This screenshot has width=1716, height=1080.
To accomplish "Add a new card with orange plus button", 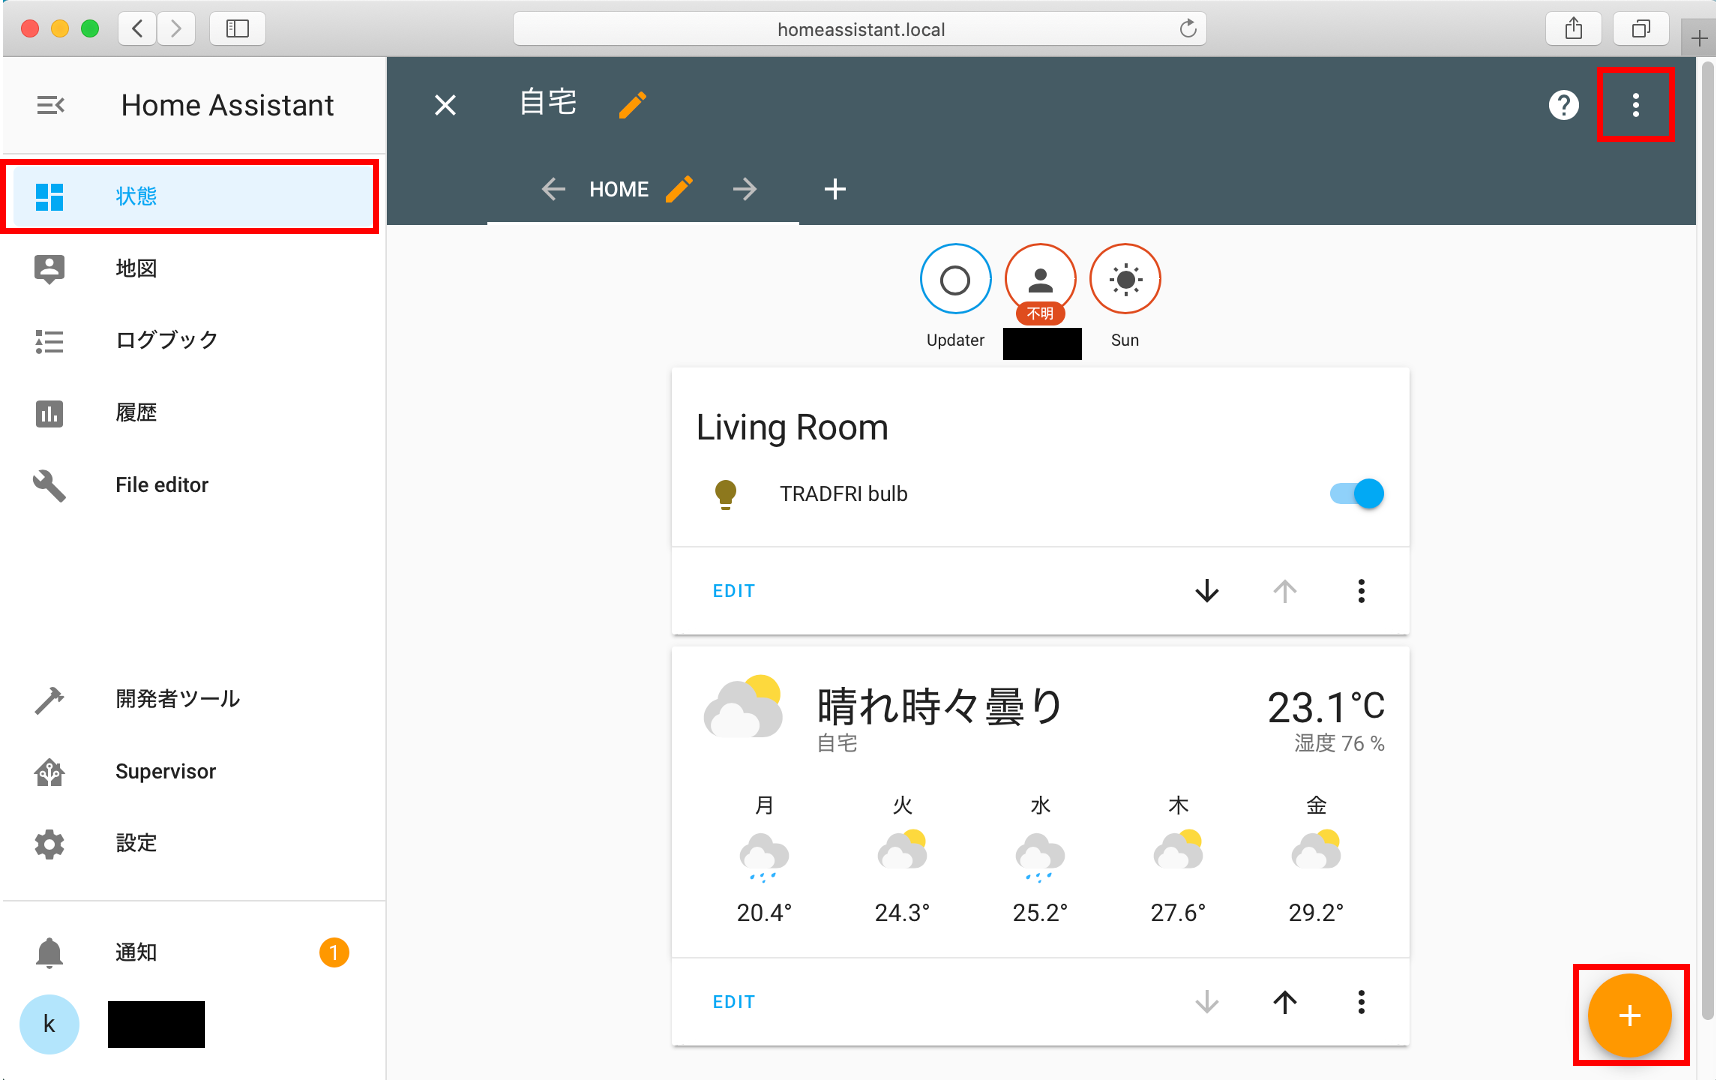I will pyautogui.click(x=1630, y=1016).
